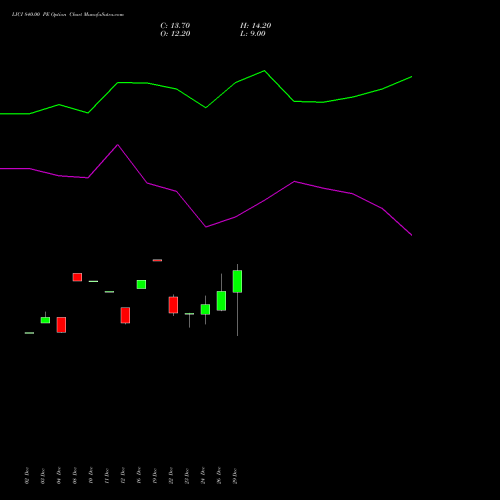500x500 pixels.
Task: Click the green candle above 26 Dec
Action: click(x=221, y=301)
